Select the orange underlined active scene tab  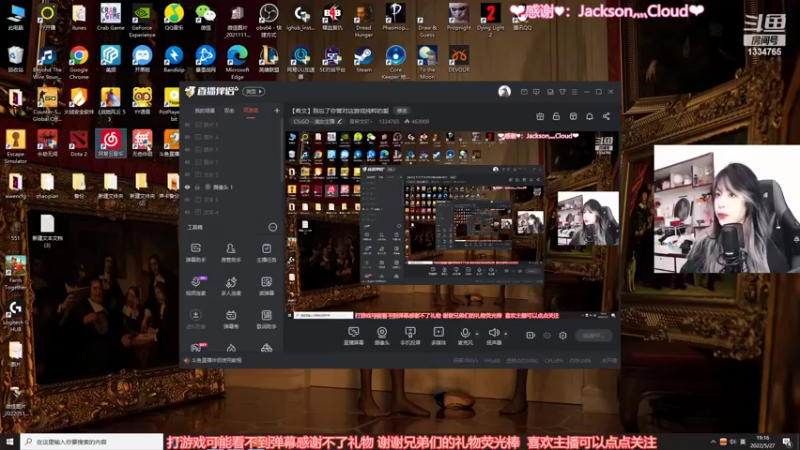[251, 111]
